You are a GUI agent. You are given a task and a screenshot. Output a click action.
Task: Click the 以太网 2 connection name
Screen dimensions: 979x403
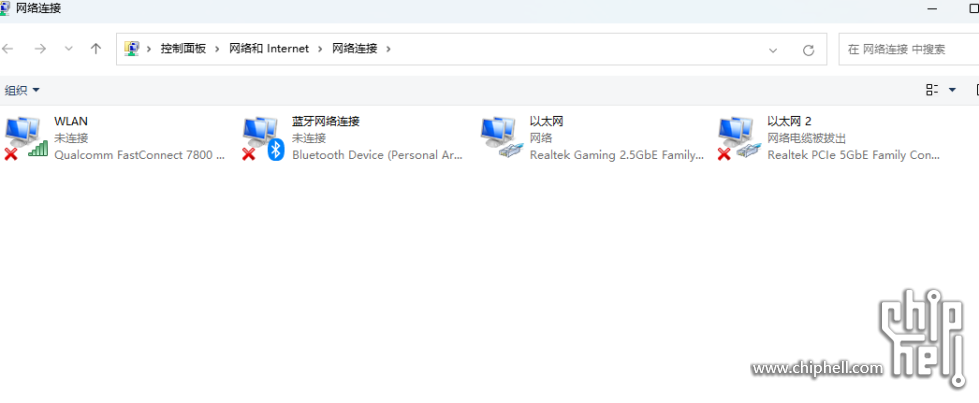[789, 121]
